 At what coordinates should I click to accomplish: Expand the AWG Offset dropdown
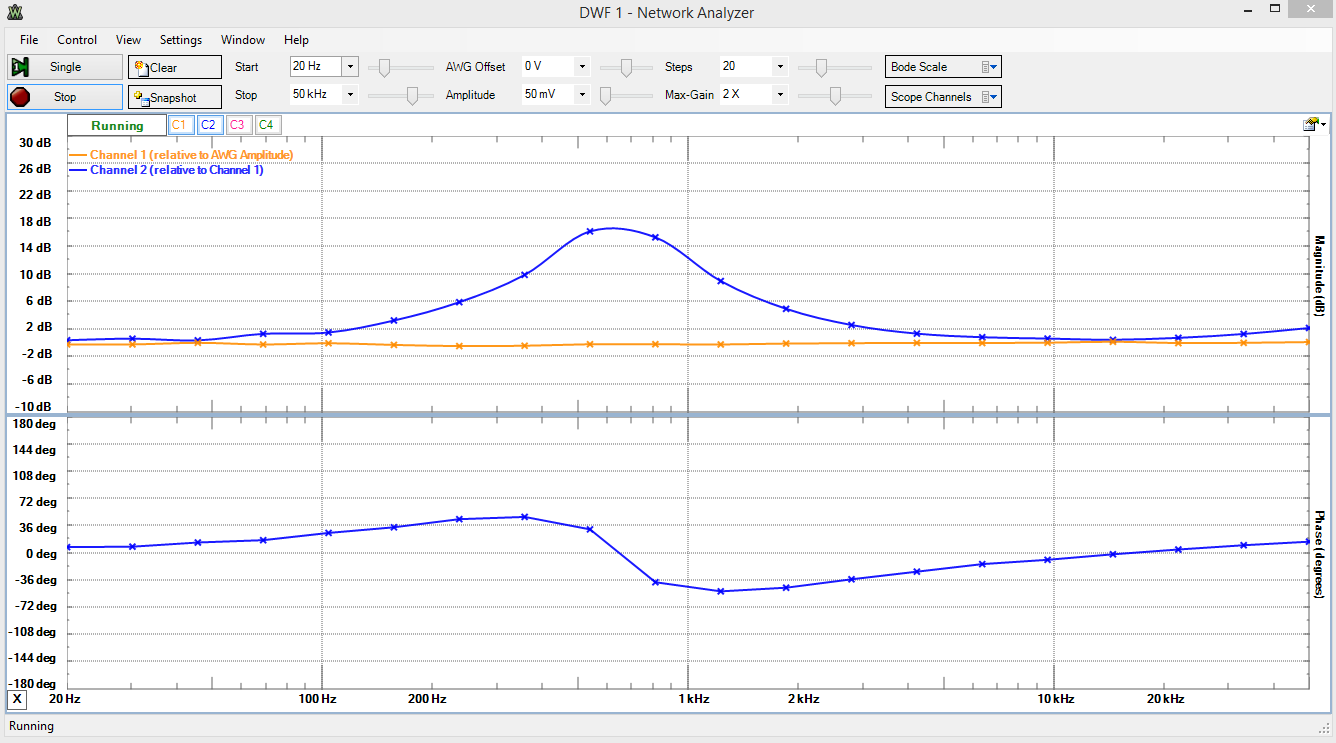point(582,67)
